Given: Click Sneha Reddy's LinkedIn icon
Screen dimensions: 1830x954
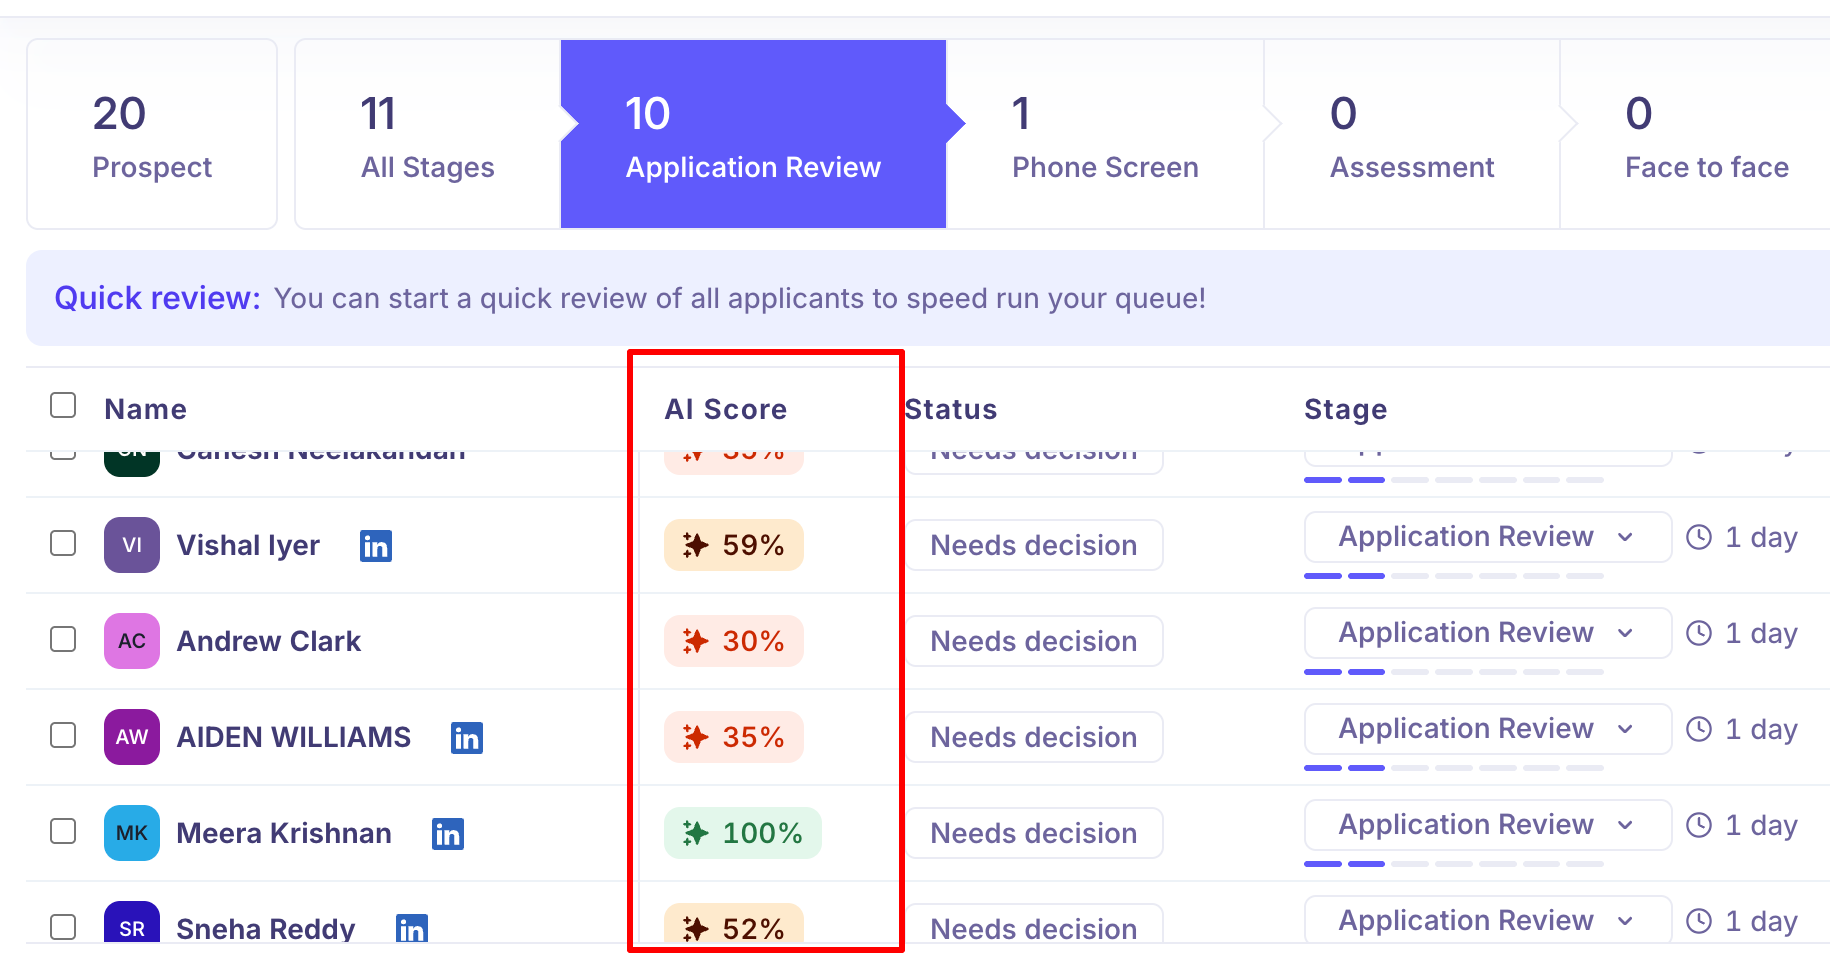Looking at the screenshot, I should (412, 928).
